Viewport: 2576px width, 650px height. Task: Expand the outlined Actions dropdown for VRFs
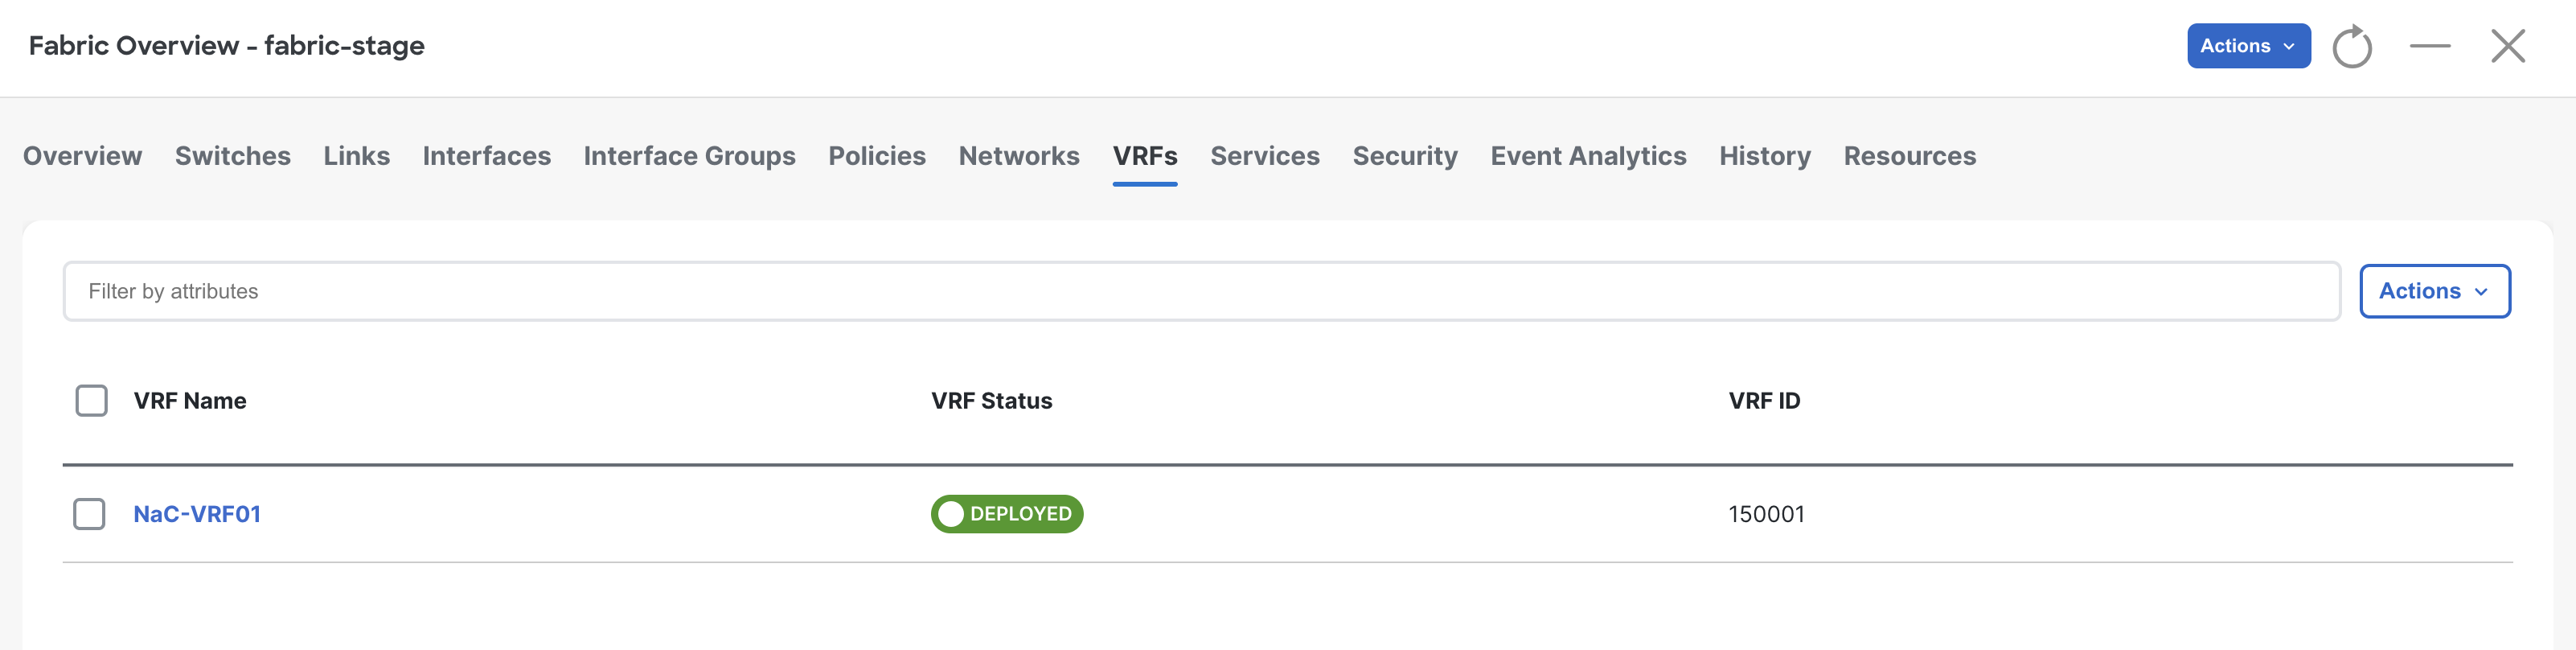(2435, 291)
